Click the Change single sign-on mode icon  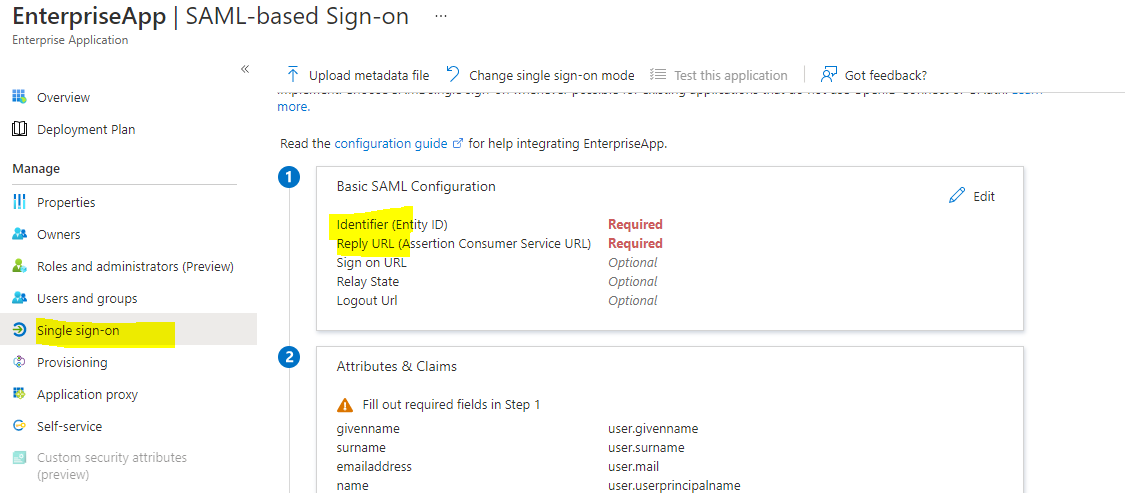click(453, 75)
